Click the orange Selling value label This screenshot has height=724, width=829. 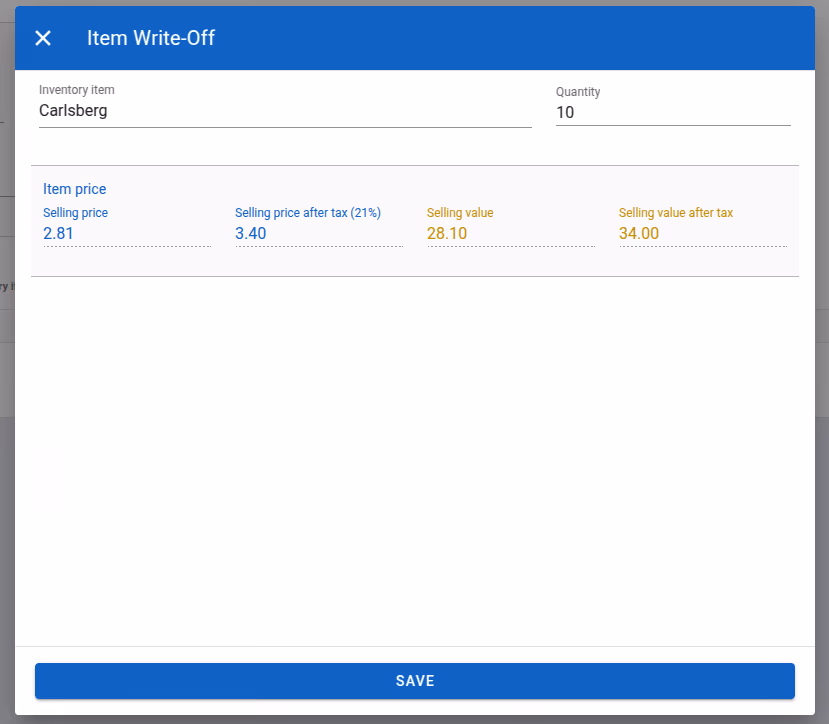[x=460, y=213]
